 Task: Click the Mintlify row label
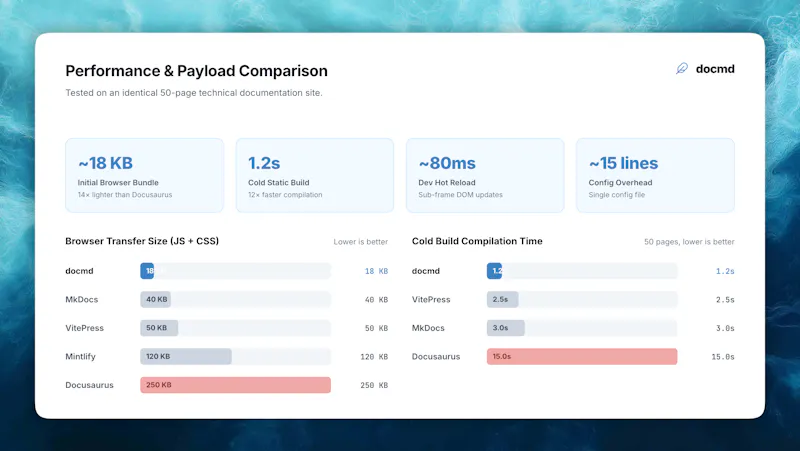(x=80, y=357)
